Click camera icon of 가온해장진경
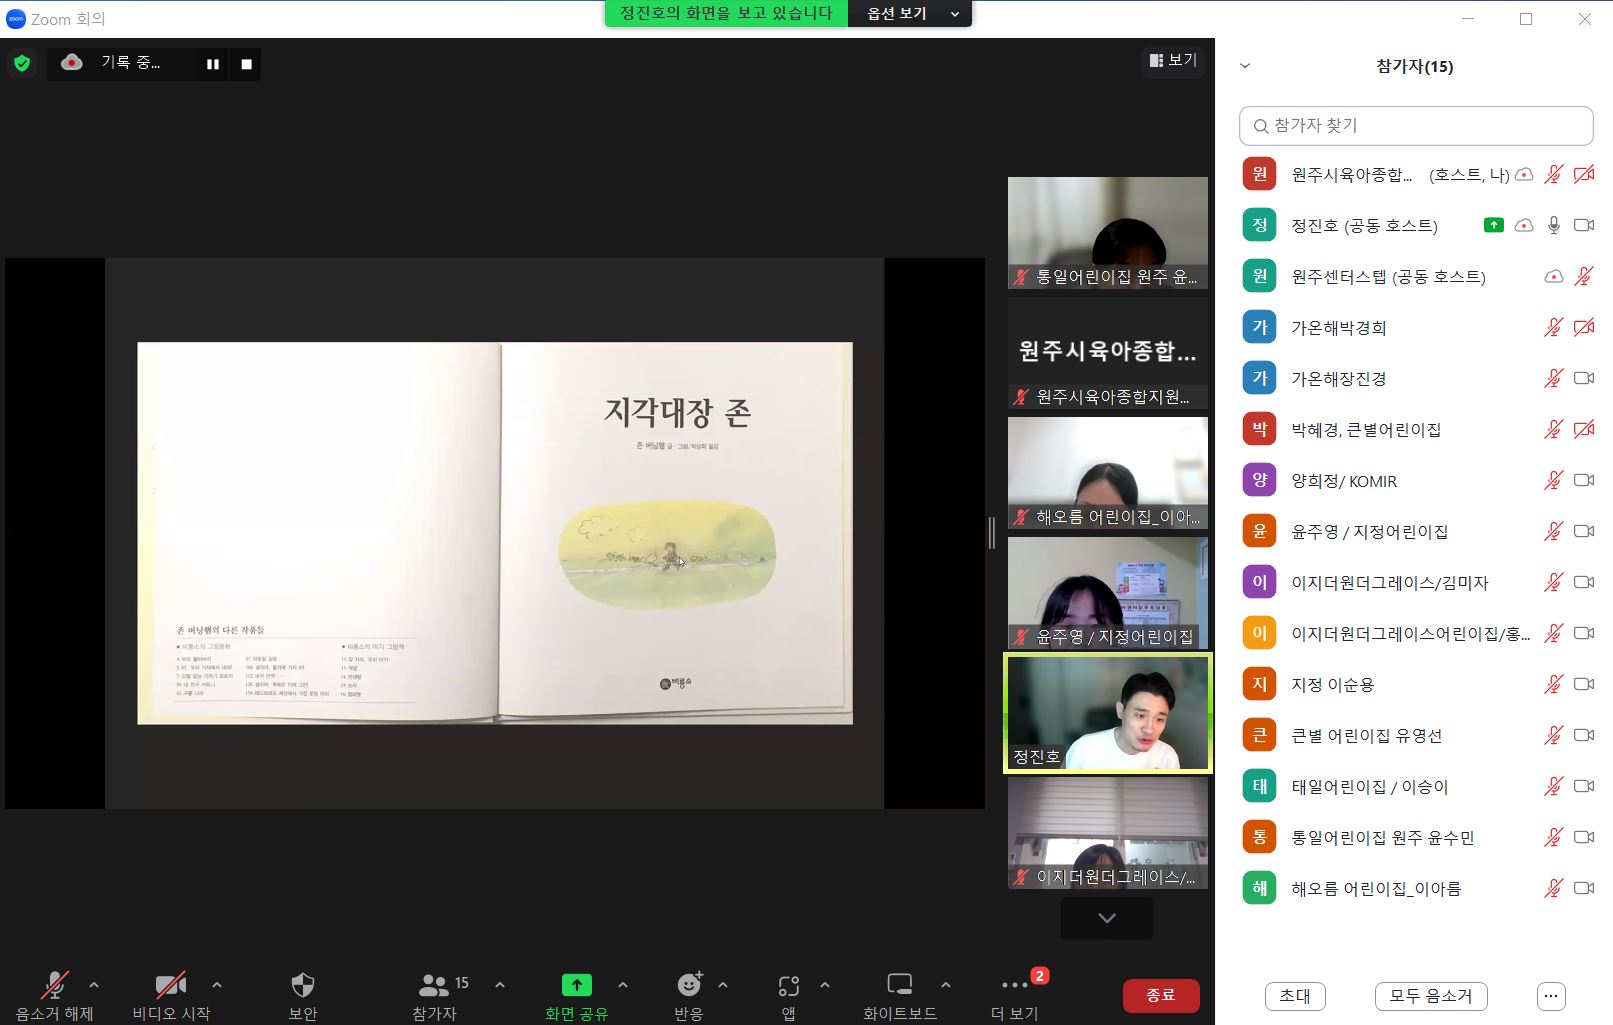The image size is (1613, 1025). click(x=1584, y=379)
